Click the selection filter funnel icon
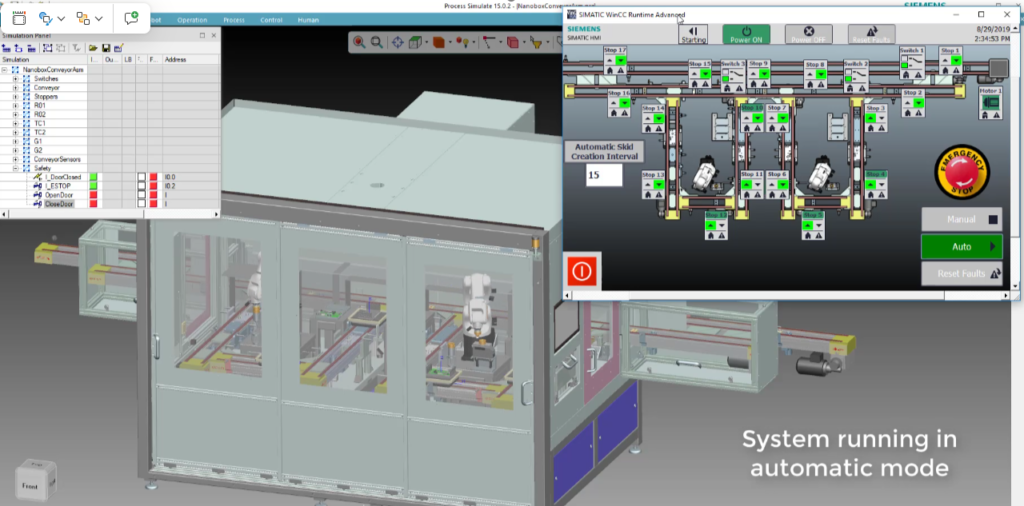Image resolution: width=1024 pixels, height=506 pixels. (x=536, y=42)
